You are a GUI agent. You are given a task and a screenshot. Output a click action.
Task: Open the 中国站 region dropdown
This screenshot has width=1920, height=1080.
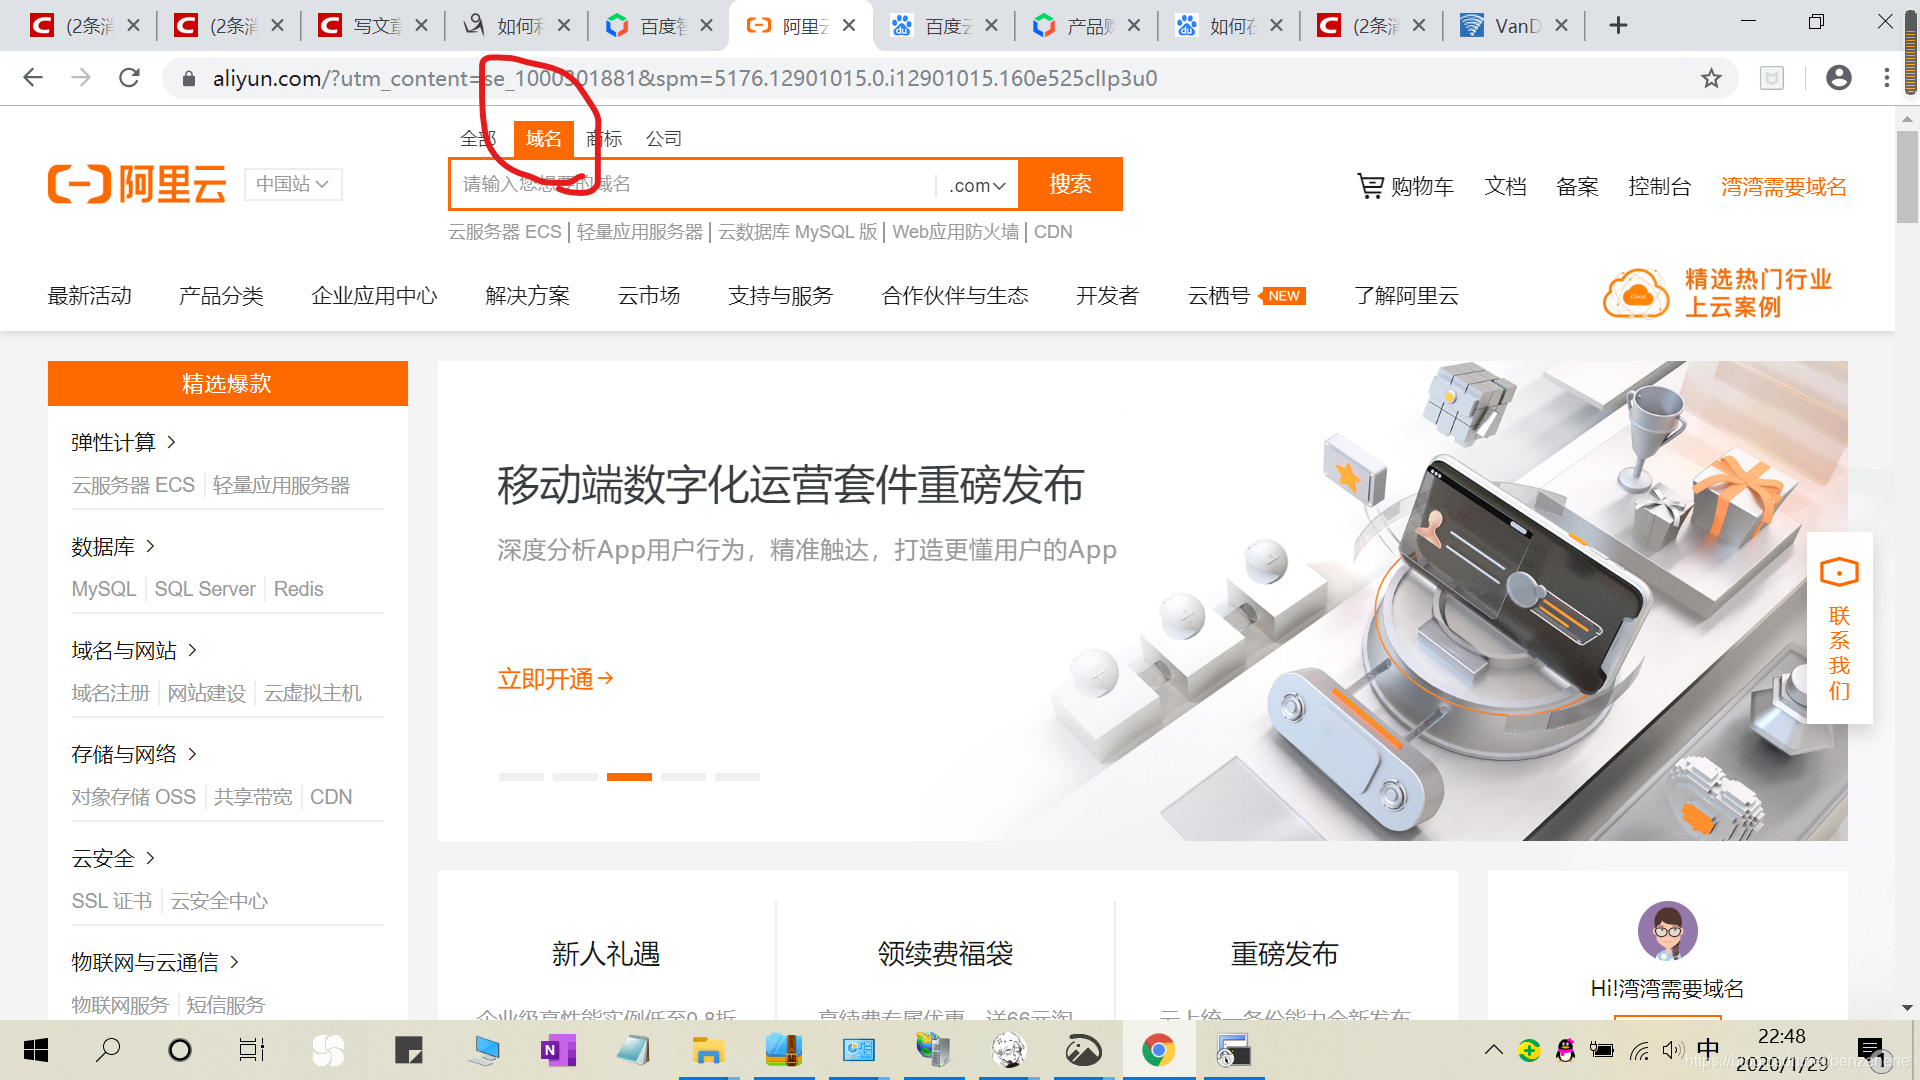click(293, 184)
